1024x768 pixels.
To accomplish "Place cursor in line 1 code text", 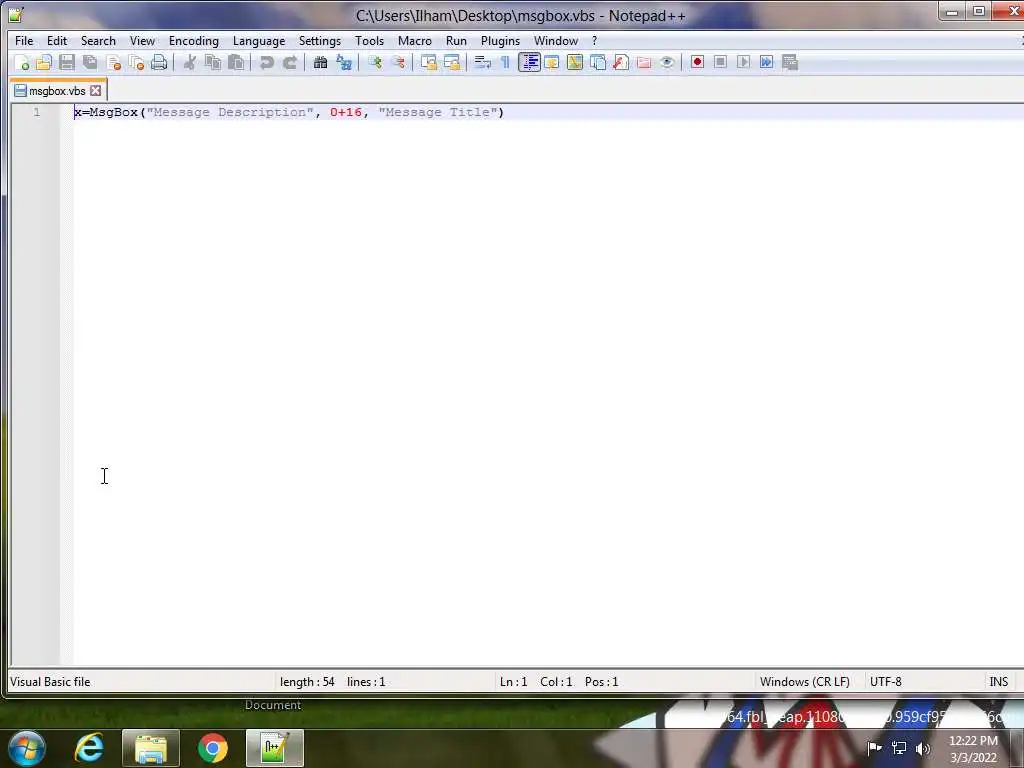I will click(x=289, y=112).
